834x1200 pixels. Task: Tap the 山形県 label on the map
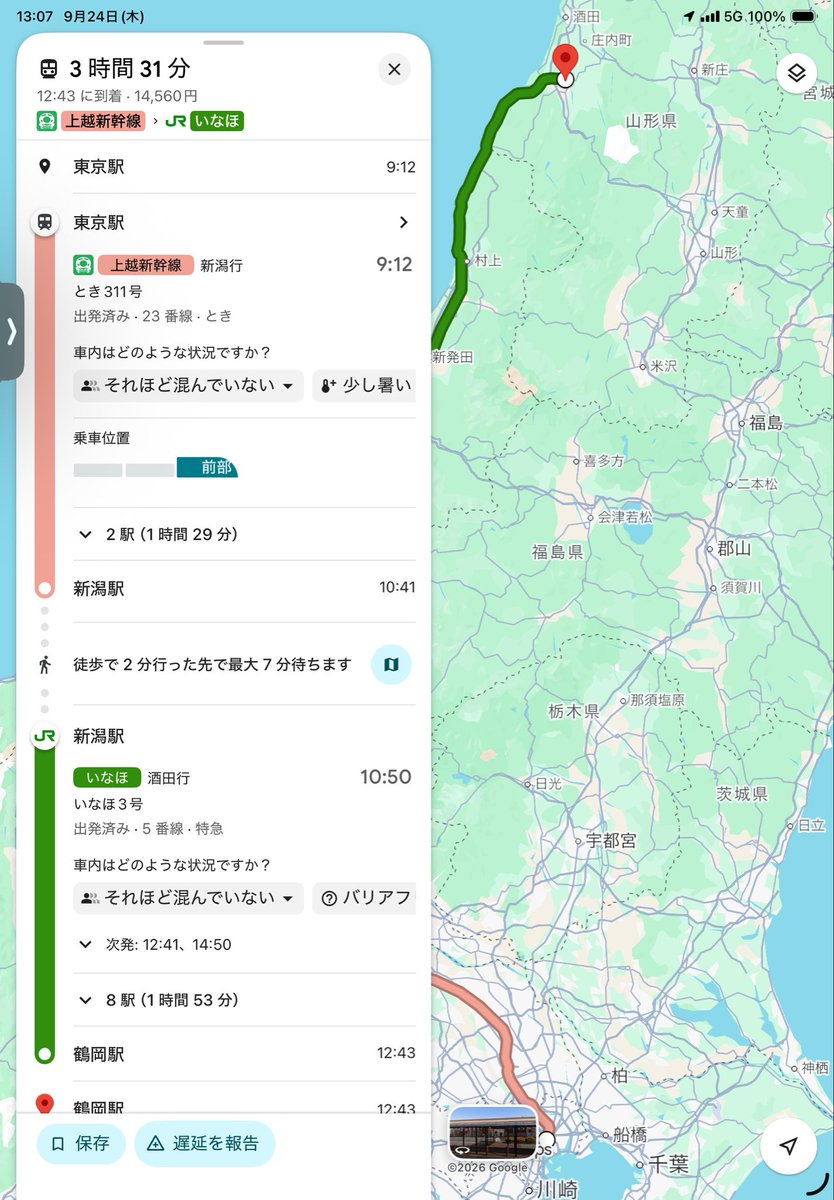point(651,121)
